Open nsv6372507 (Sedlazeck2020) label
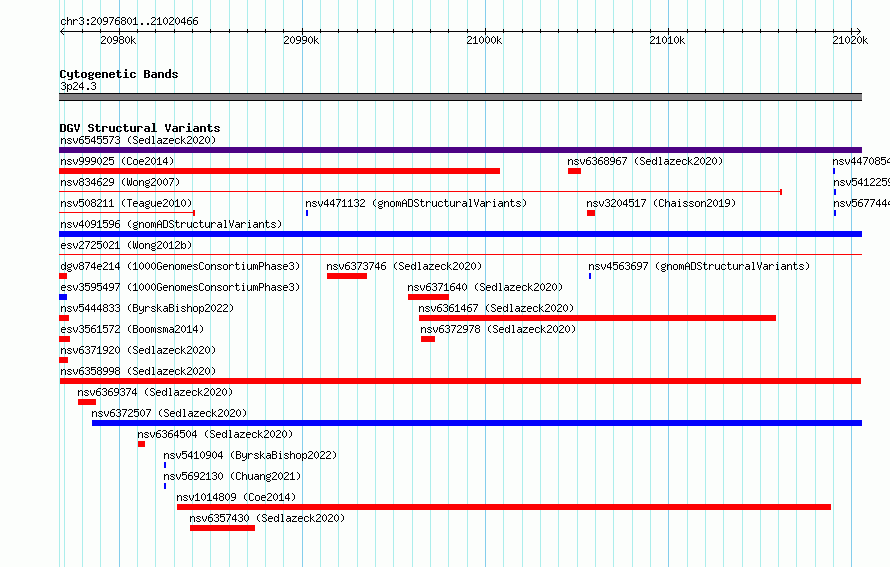 coord(169,413)
